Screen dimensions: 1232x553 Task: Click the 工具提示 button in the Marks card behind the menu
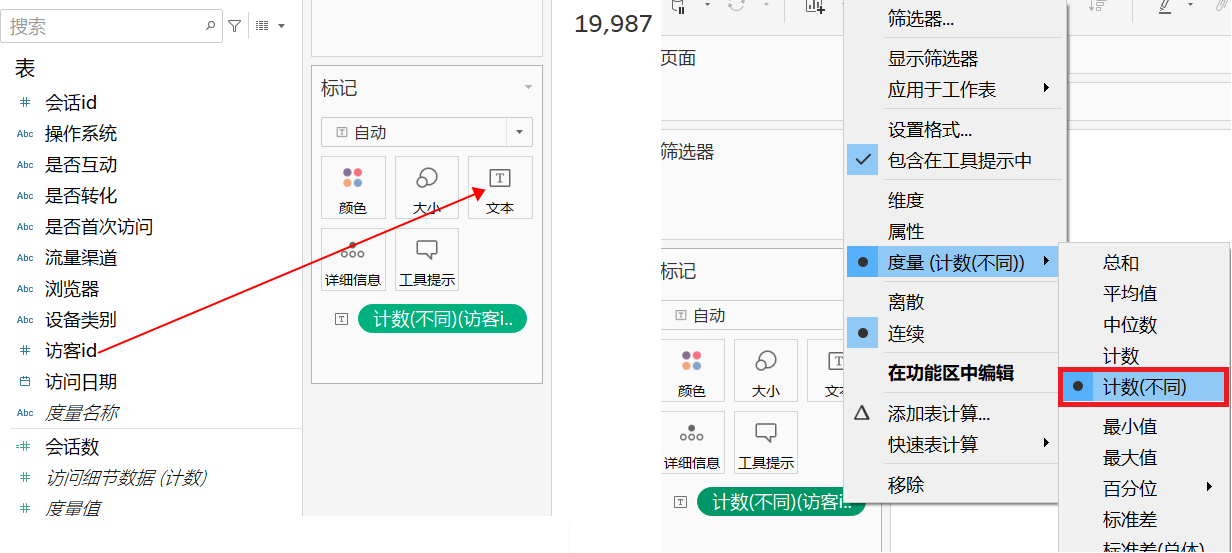(766, 443)
